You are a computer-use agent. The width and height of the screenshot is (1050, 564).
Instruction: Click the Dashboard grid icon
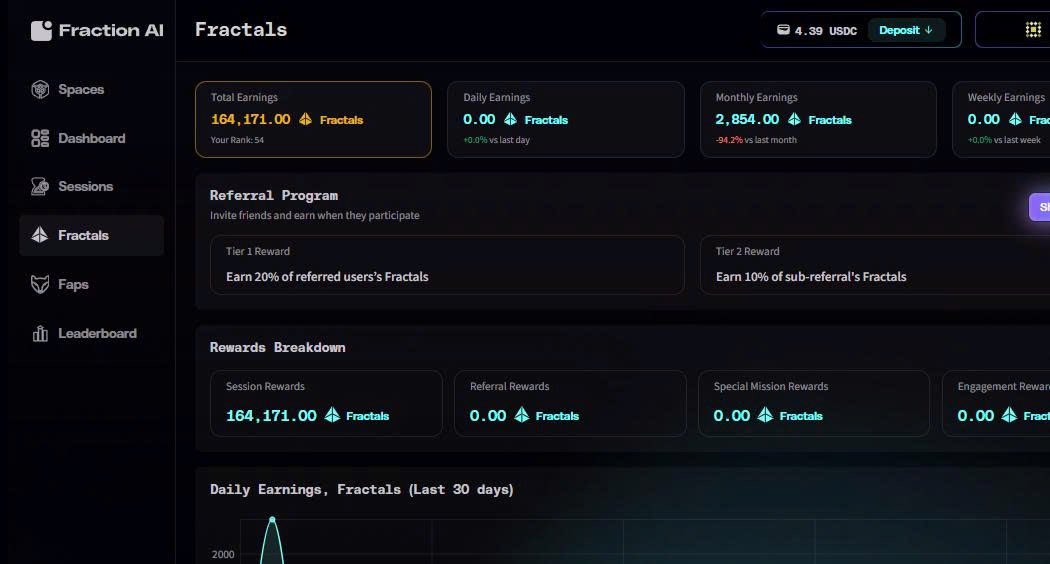click(x=40, y=138)
